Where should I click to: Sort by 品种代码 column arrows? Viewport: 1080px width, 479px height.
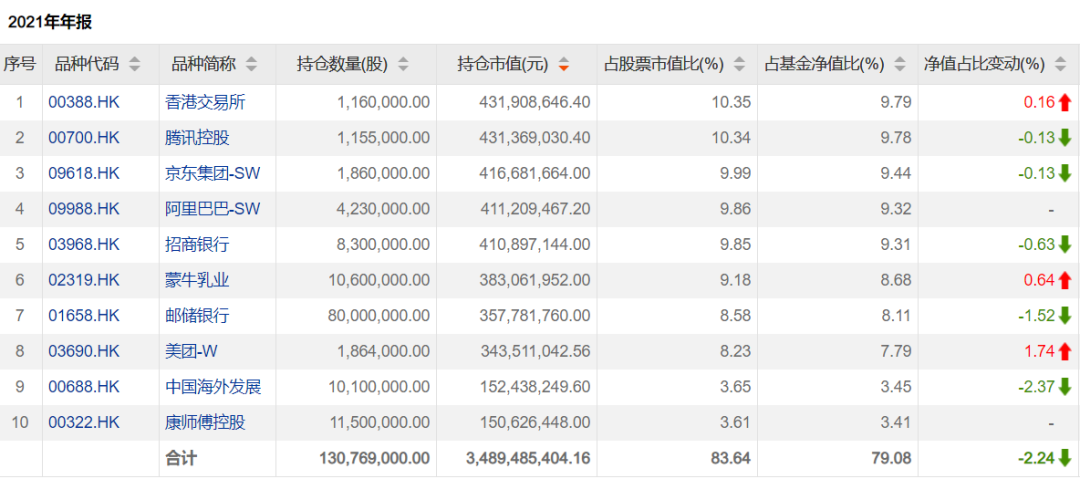coord(135,65)
